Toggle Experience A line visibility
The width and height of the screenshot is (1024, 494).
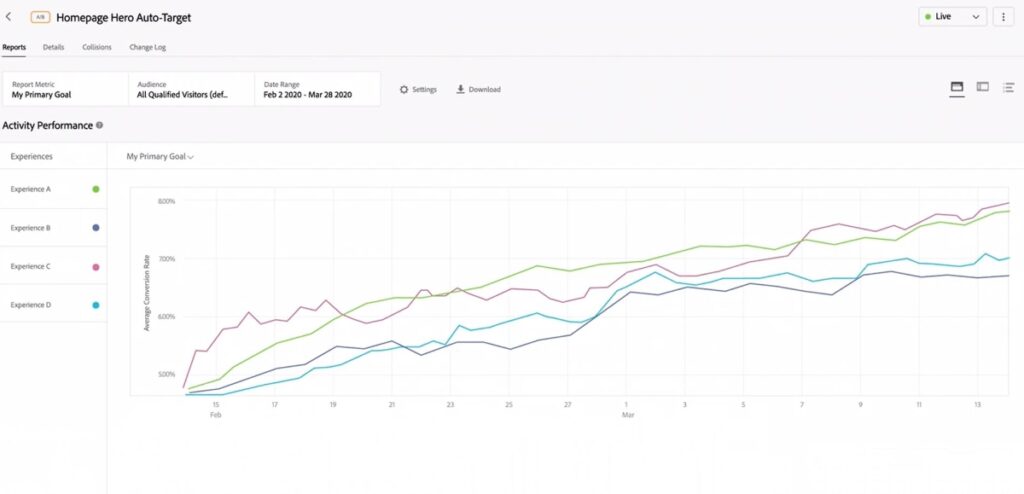[x=95, y=189]
